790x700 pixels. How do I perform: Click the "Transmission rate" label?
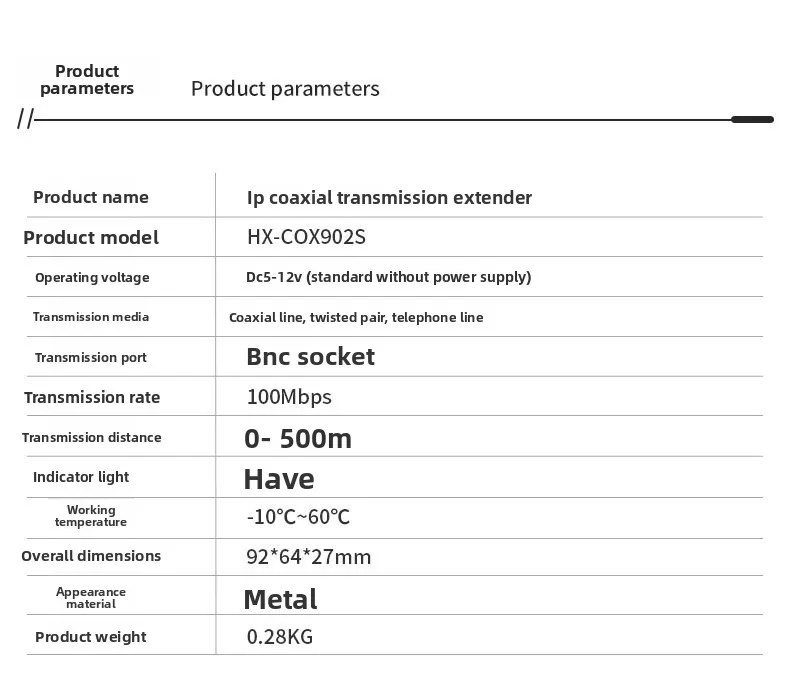92,397
